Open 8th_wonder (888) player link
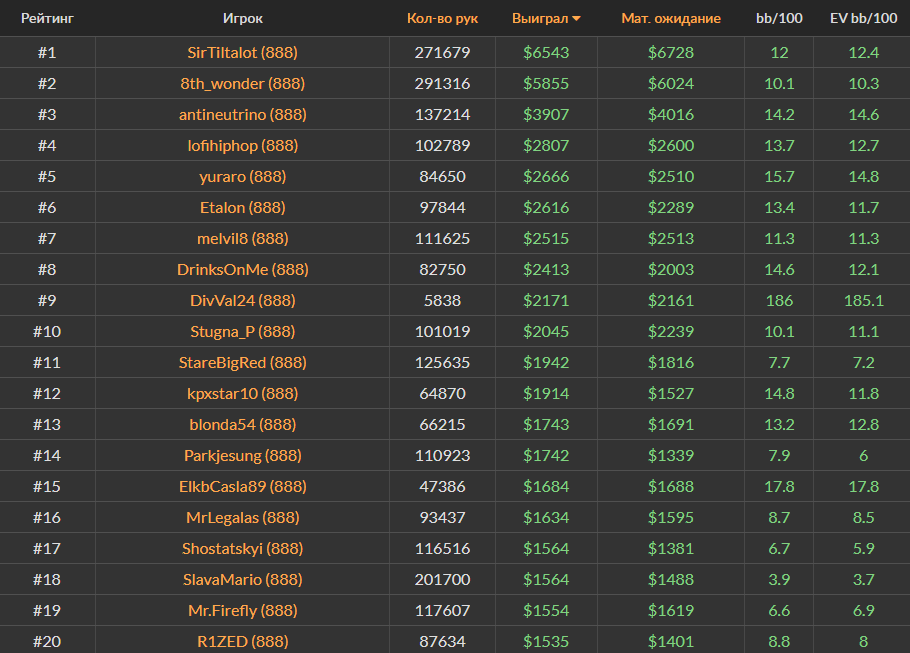 point(242,83)
